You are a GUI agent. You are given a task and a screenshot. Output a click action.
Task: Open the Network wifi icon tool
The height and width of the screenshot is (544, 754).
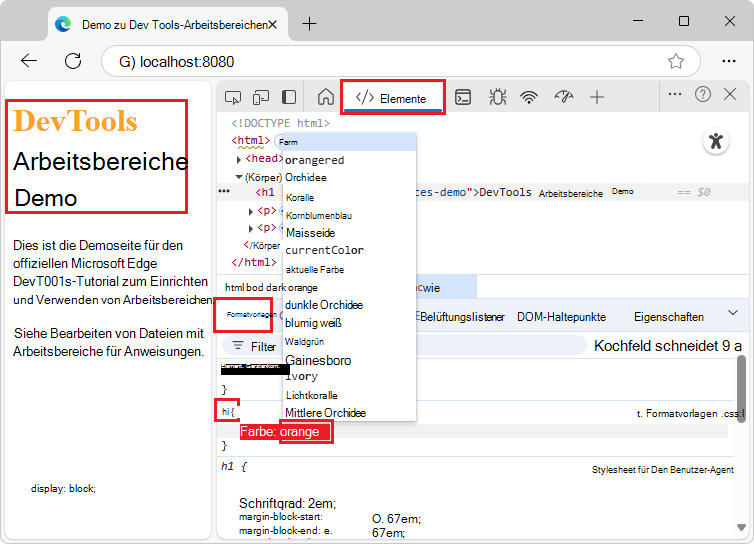tap(529, 97)
